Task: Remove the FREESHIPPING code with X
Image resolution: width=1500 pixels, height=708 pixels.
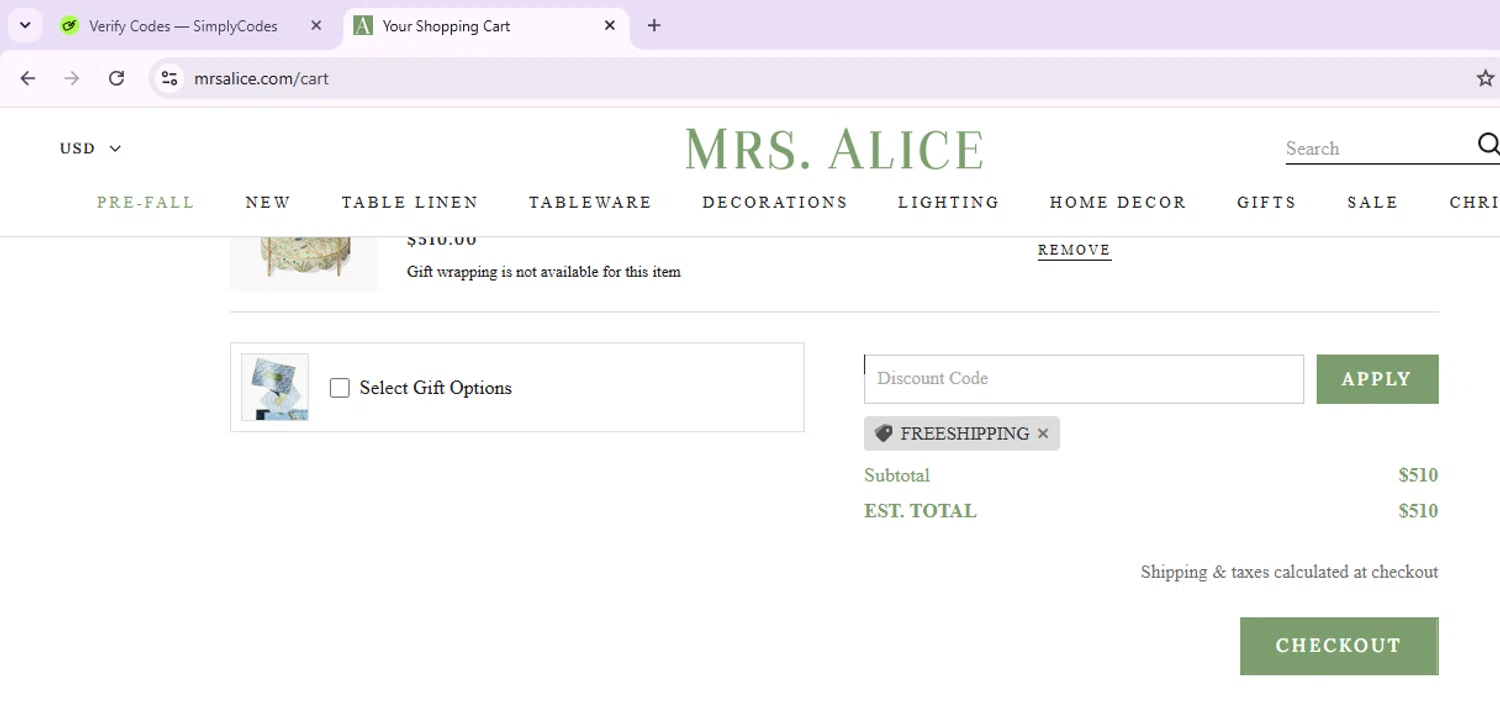Action: coord(1043,433)
